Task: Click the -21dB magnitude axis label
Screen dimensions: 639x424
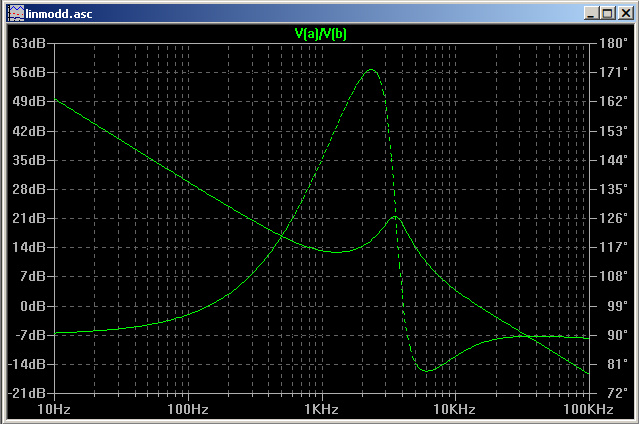Action: click(x=26, y=393)
